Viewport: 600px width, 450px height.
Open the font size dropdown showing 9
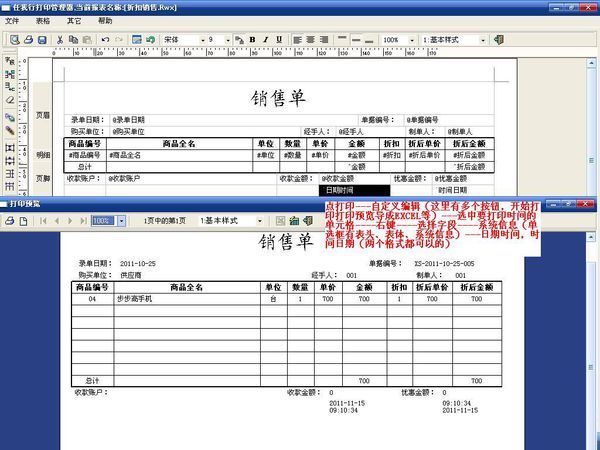(x=228, y=40)
